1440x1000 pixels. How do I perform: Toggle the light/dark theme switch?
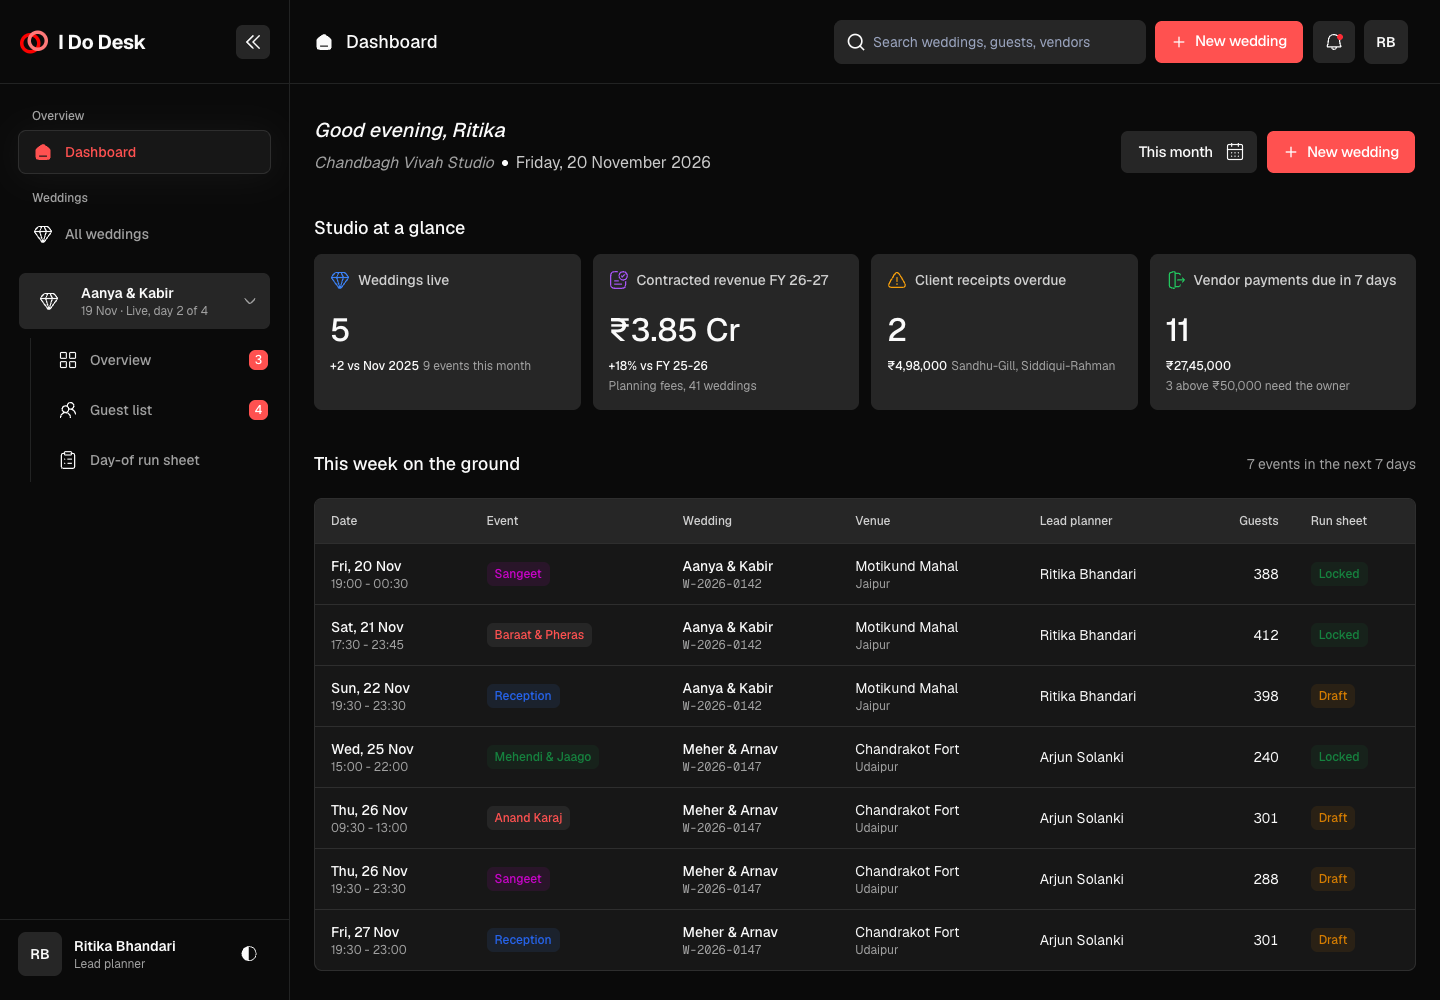(249, 954)
